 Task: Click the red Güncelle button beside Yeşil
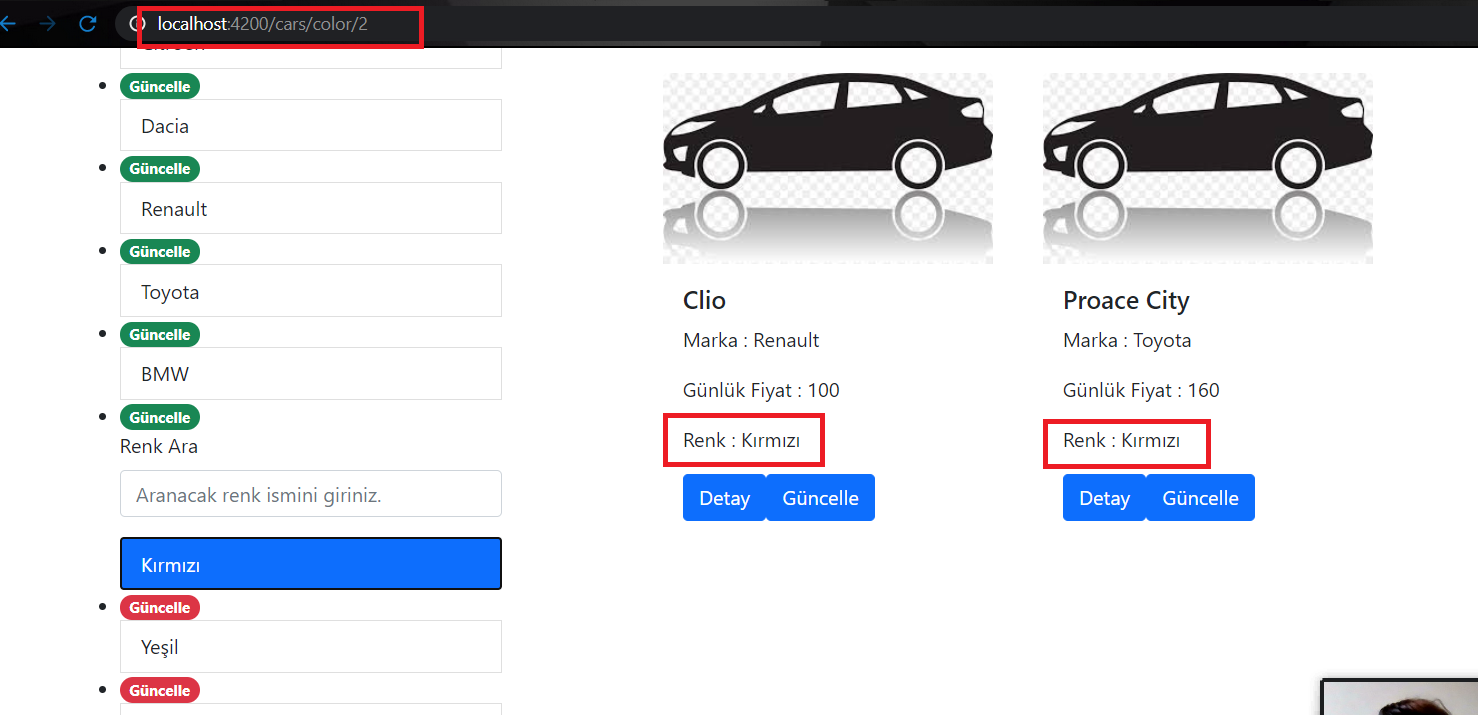coord(159,690)
